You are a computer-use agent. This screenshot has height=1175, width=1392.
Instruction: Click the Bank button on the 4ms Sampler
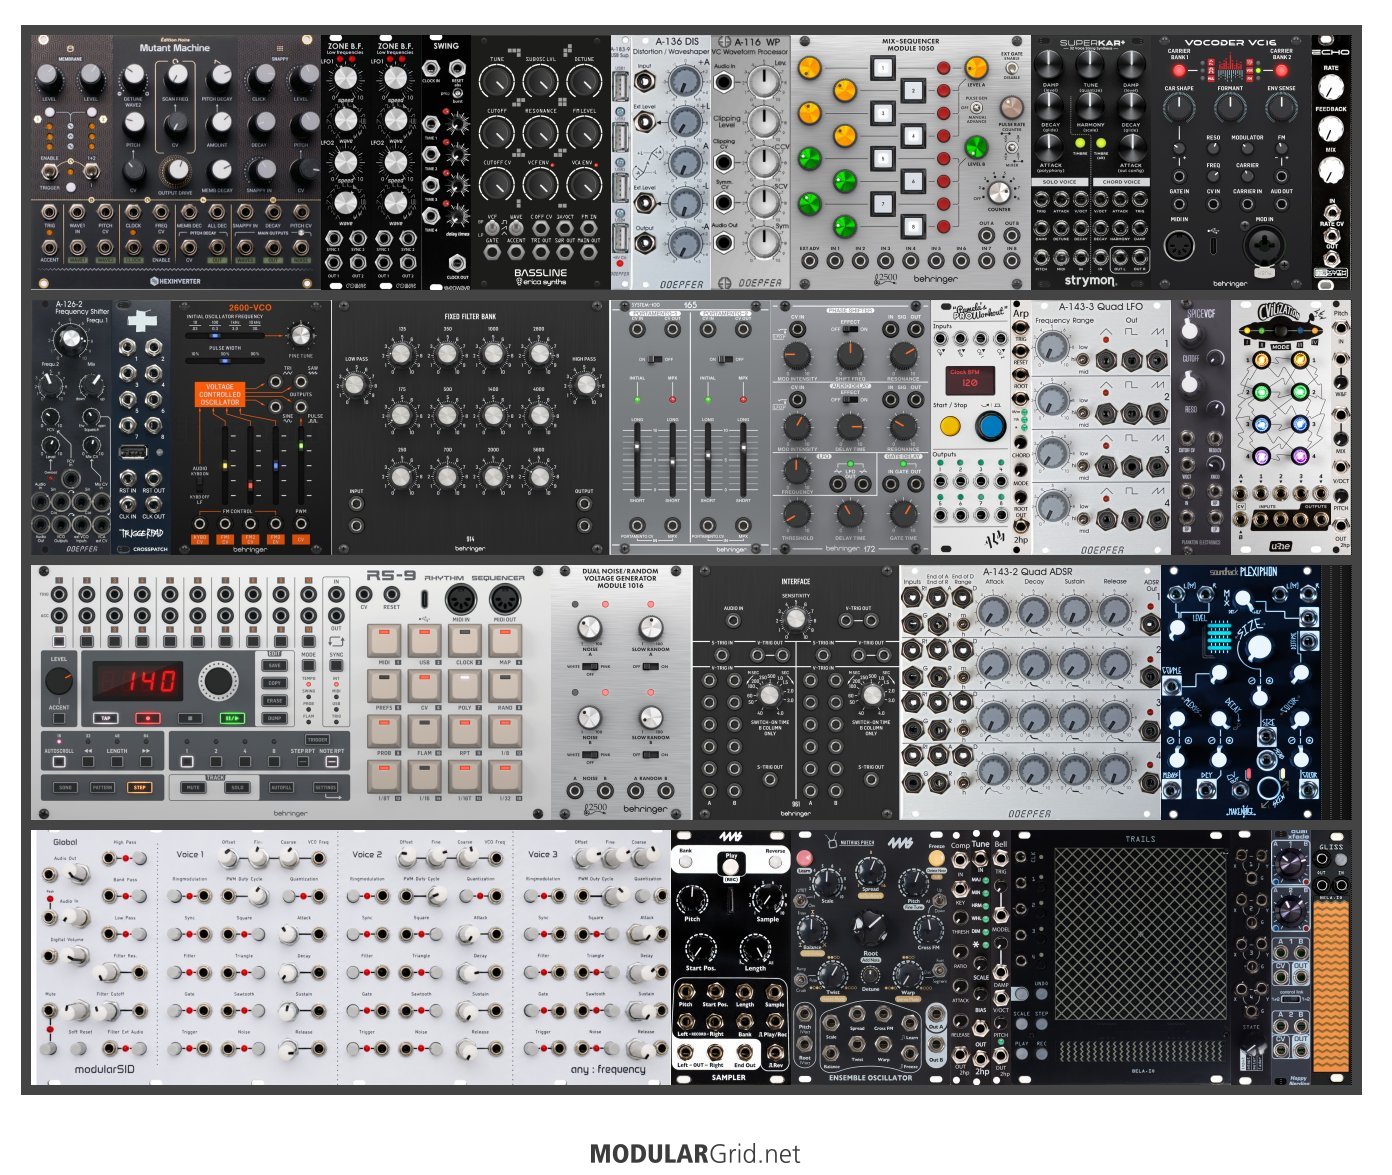686,864
